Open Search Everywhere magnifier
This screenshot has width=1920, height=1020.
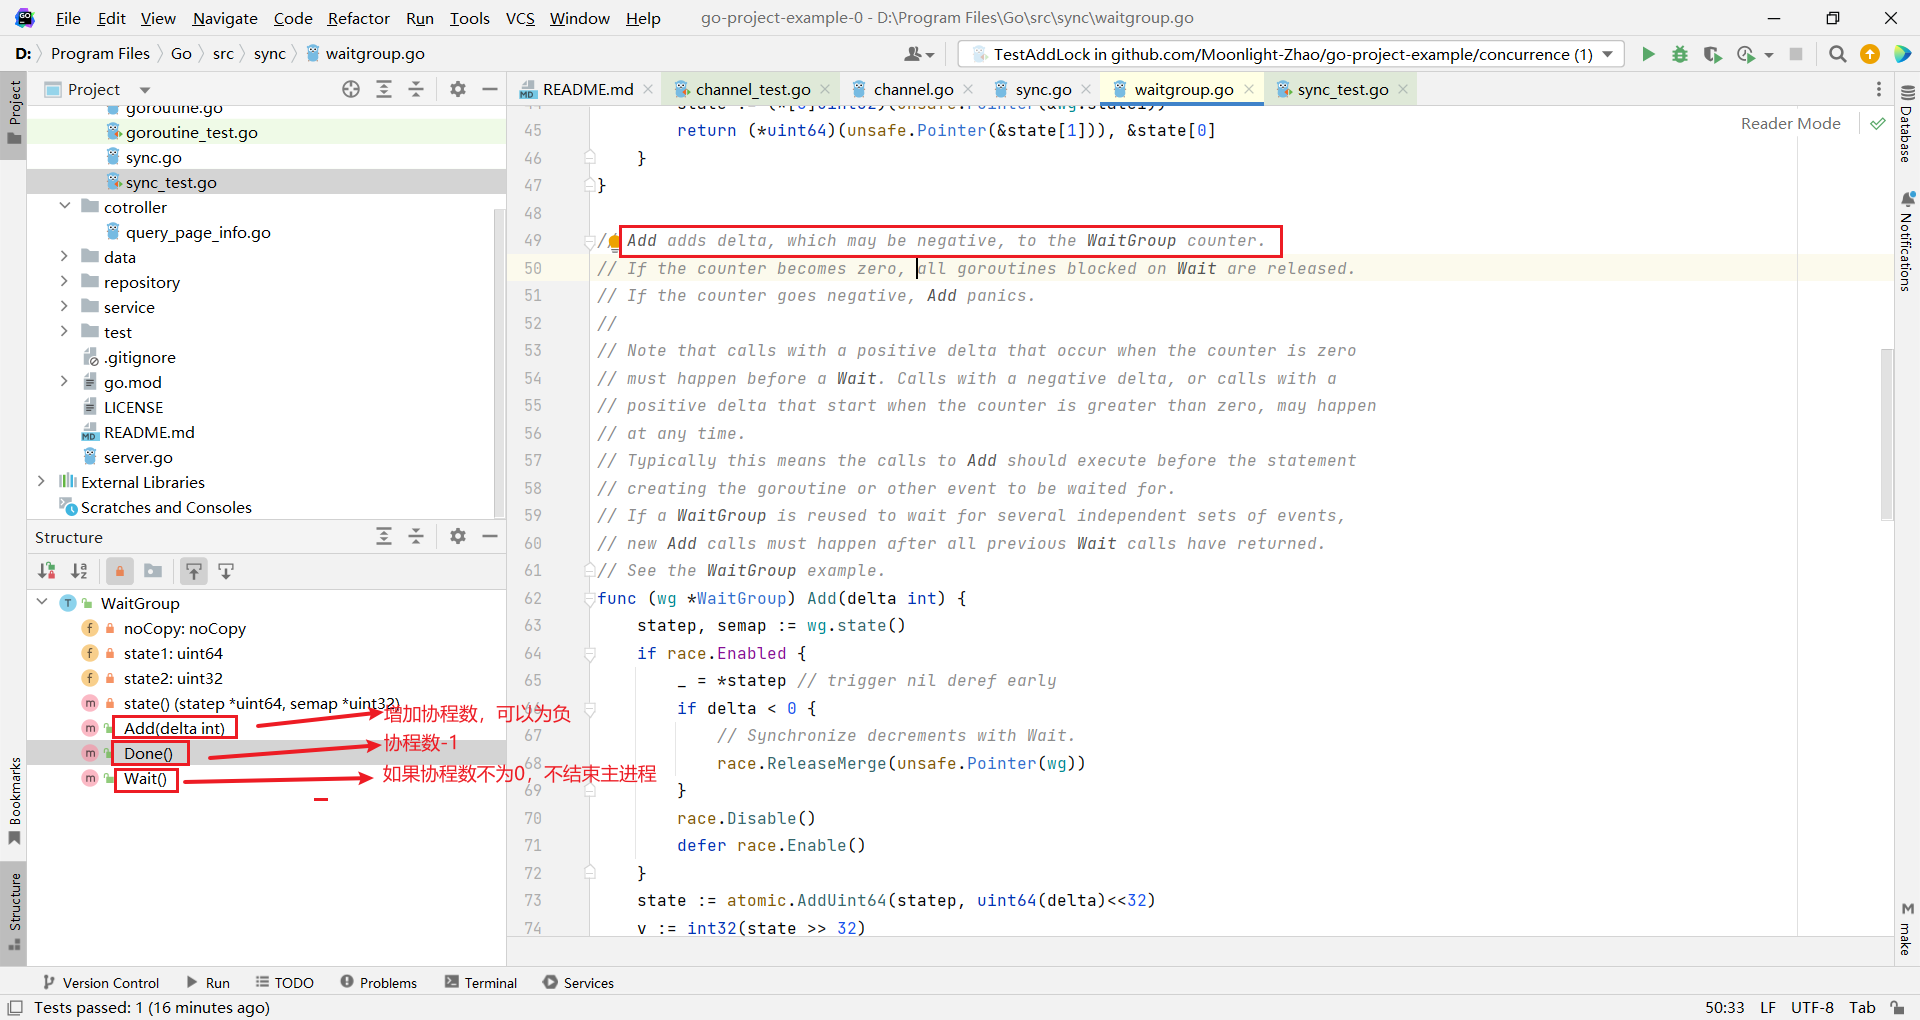point(1837,54)
